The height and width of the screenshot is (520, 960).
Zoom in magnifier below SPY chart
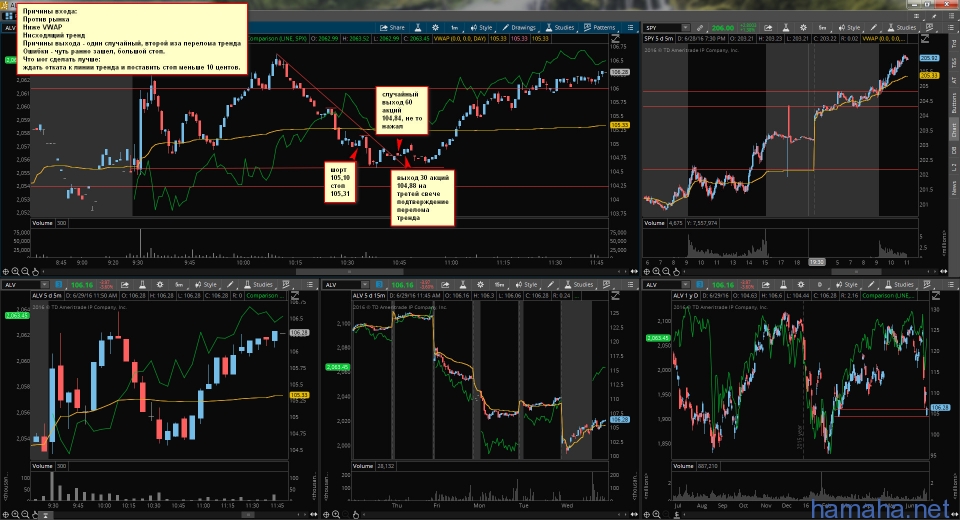(656, 271)
